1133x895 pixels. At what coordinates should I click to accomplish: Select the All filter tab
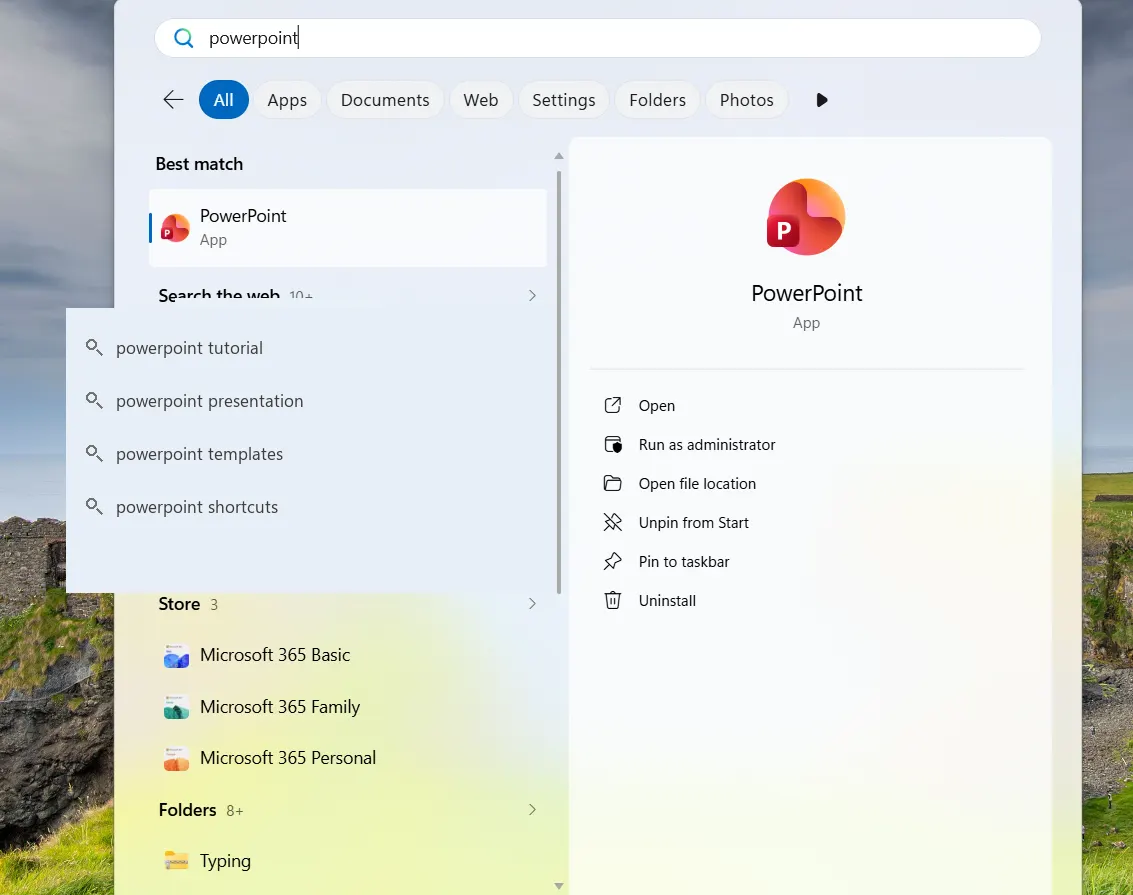pos(224,100)
